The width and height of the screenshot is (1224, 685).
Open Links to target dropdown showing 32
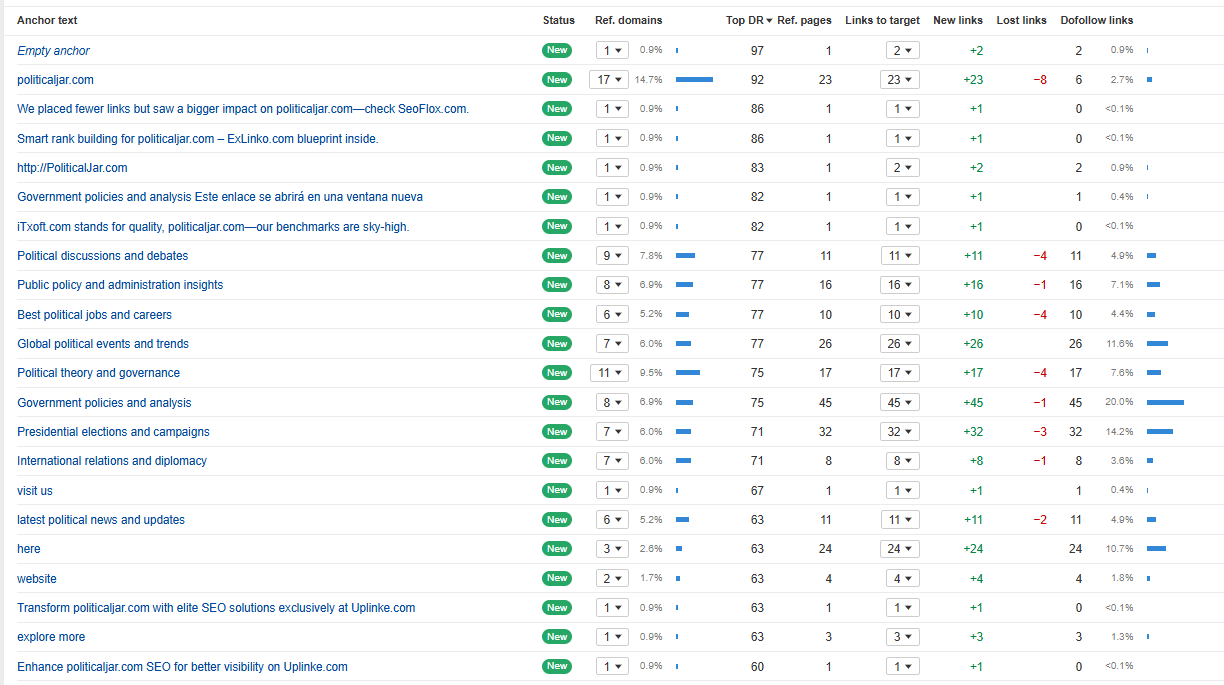(900, 432)
